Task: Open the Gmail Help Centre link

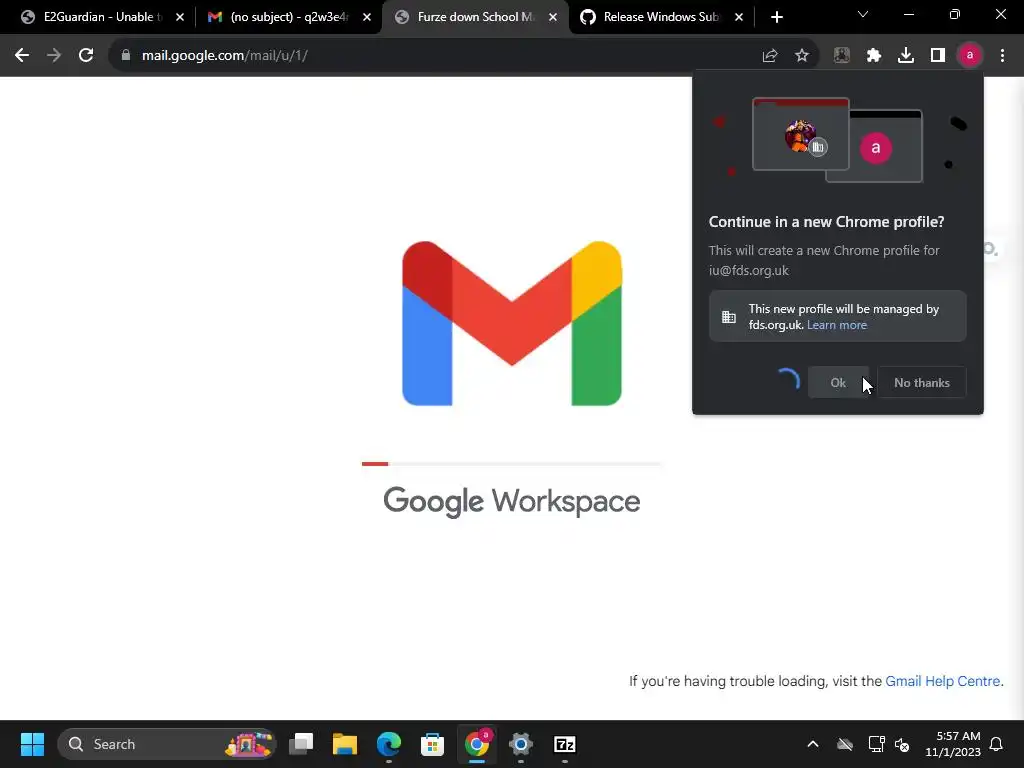Action: point(942,681)
